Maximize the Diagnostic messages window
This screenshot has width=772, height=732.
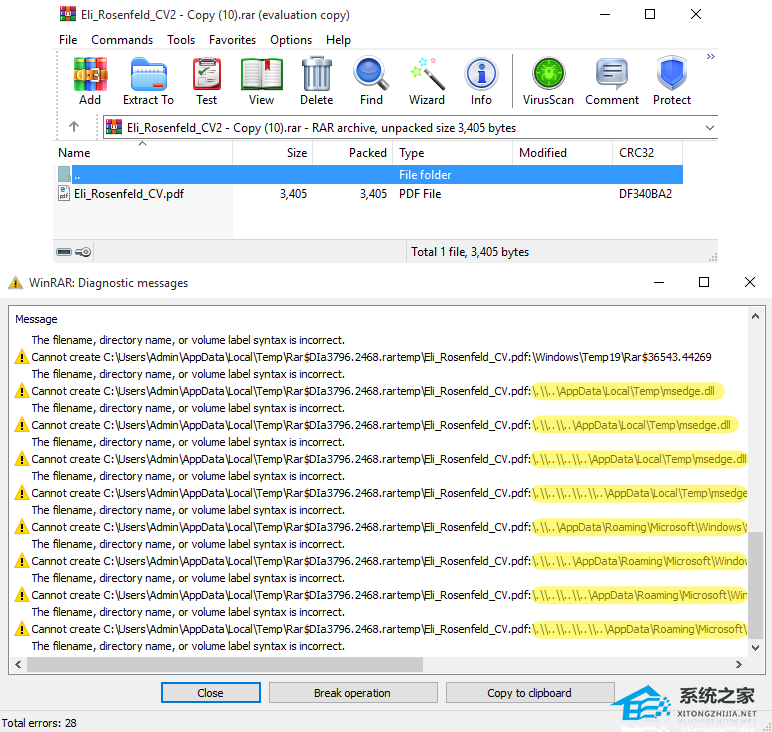click(x=704, y=282)
